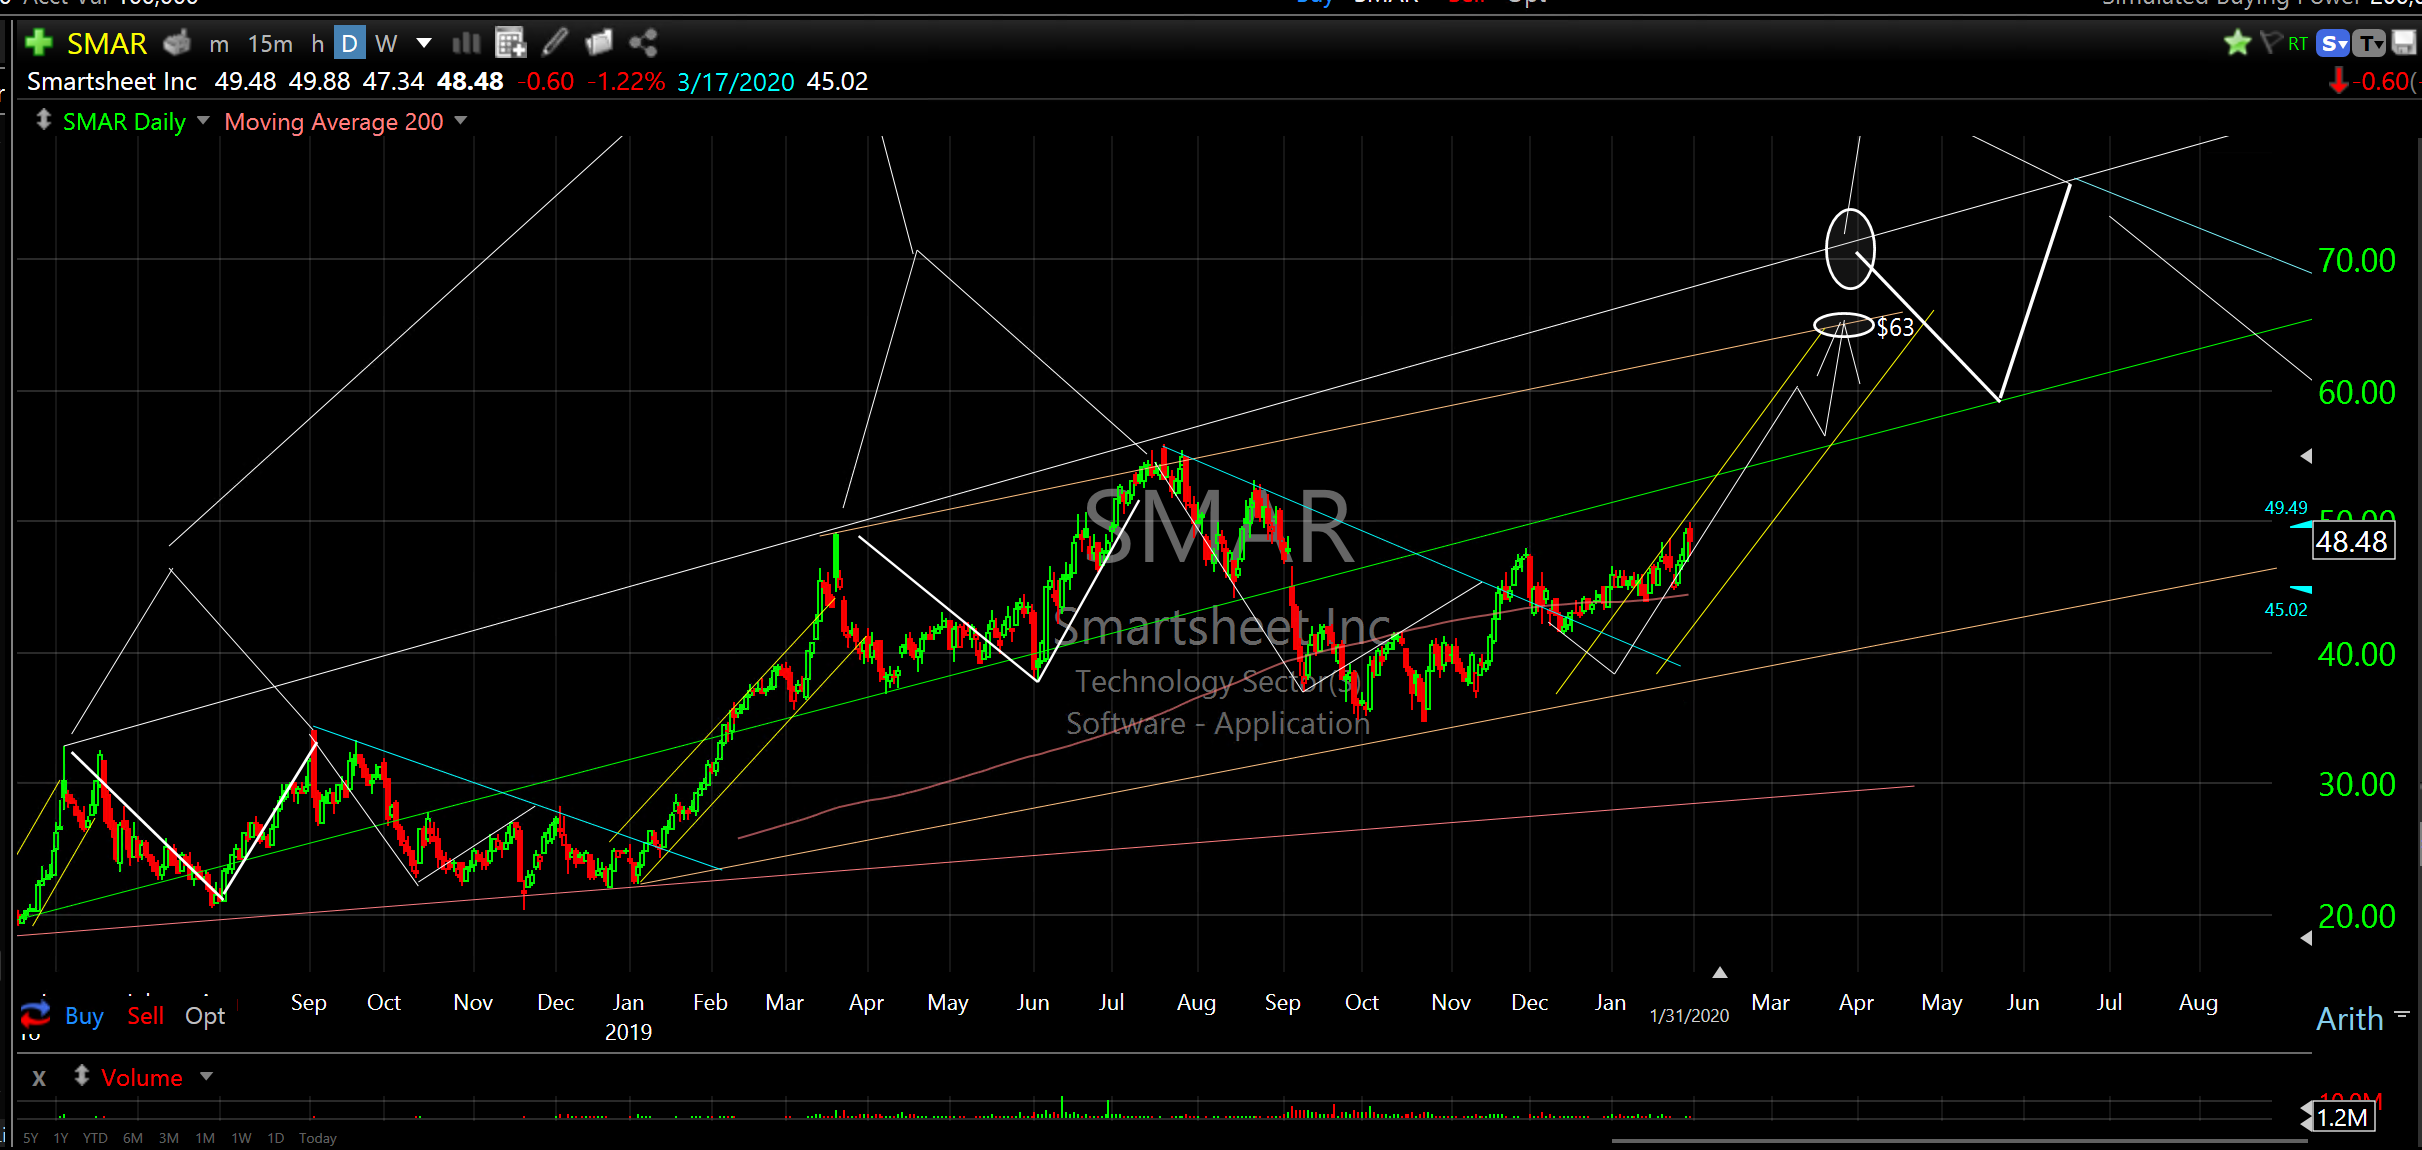Select the 6M time range
This screenshot has height=1150, width=2422.
133,1138
